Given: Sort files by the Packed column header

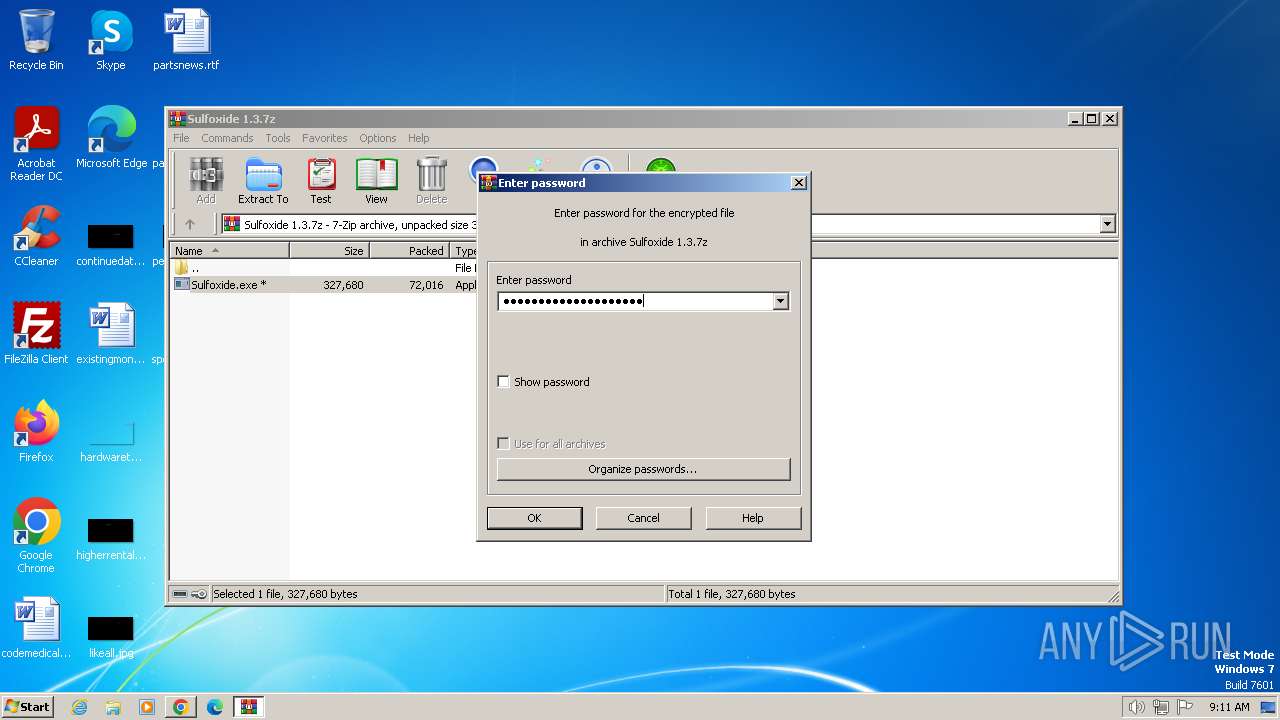Looking at the screenshot, I should (x=410, y=251).
